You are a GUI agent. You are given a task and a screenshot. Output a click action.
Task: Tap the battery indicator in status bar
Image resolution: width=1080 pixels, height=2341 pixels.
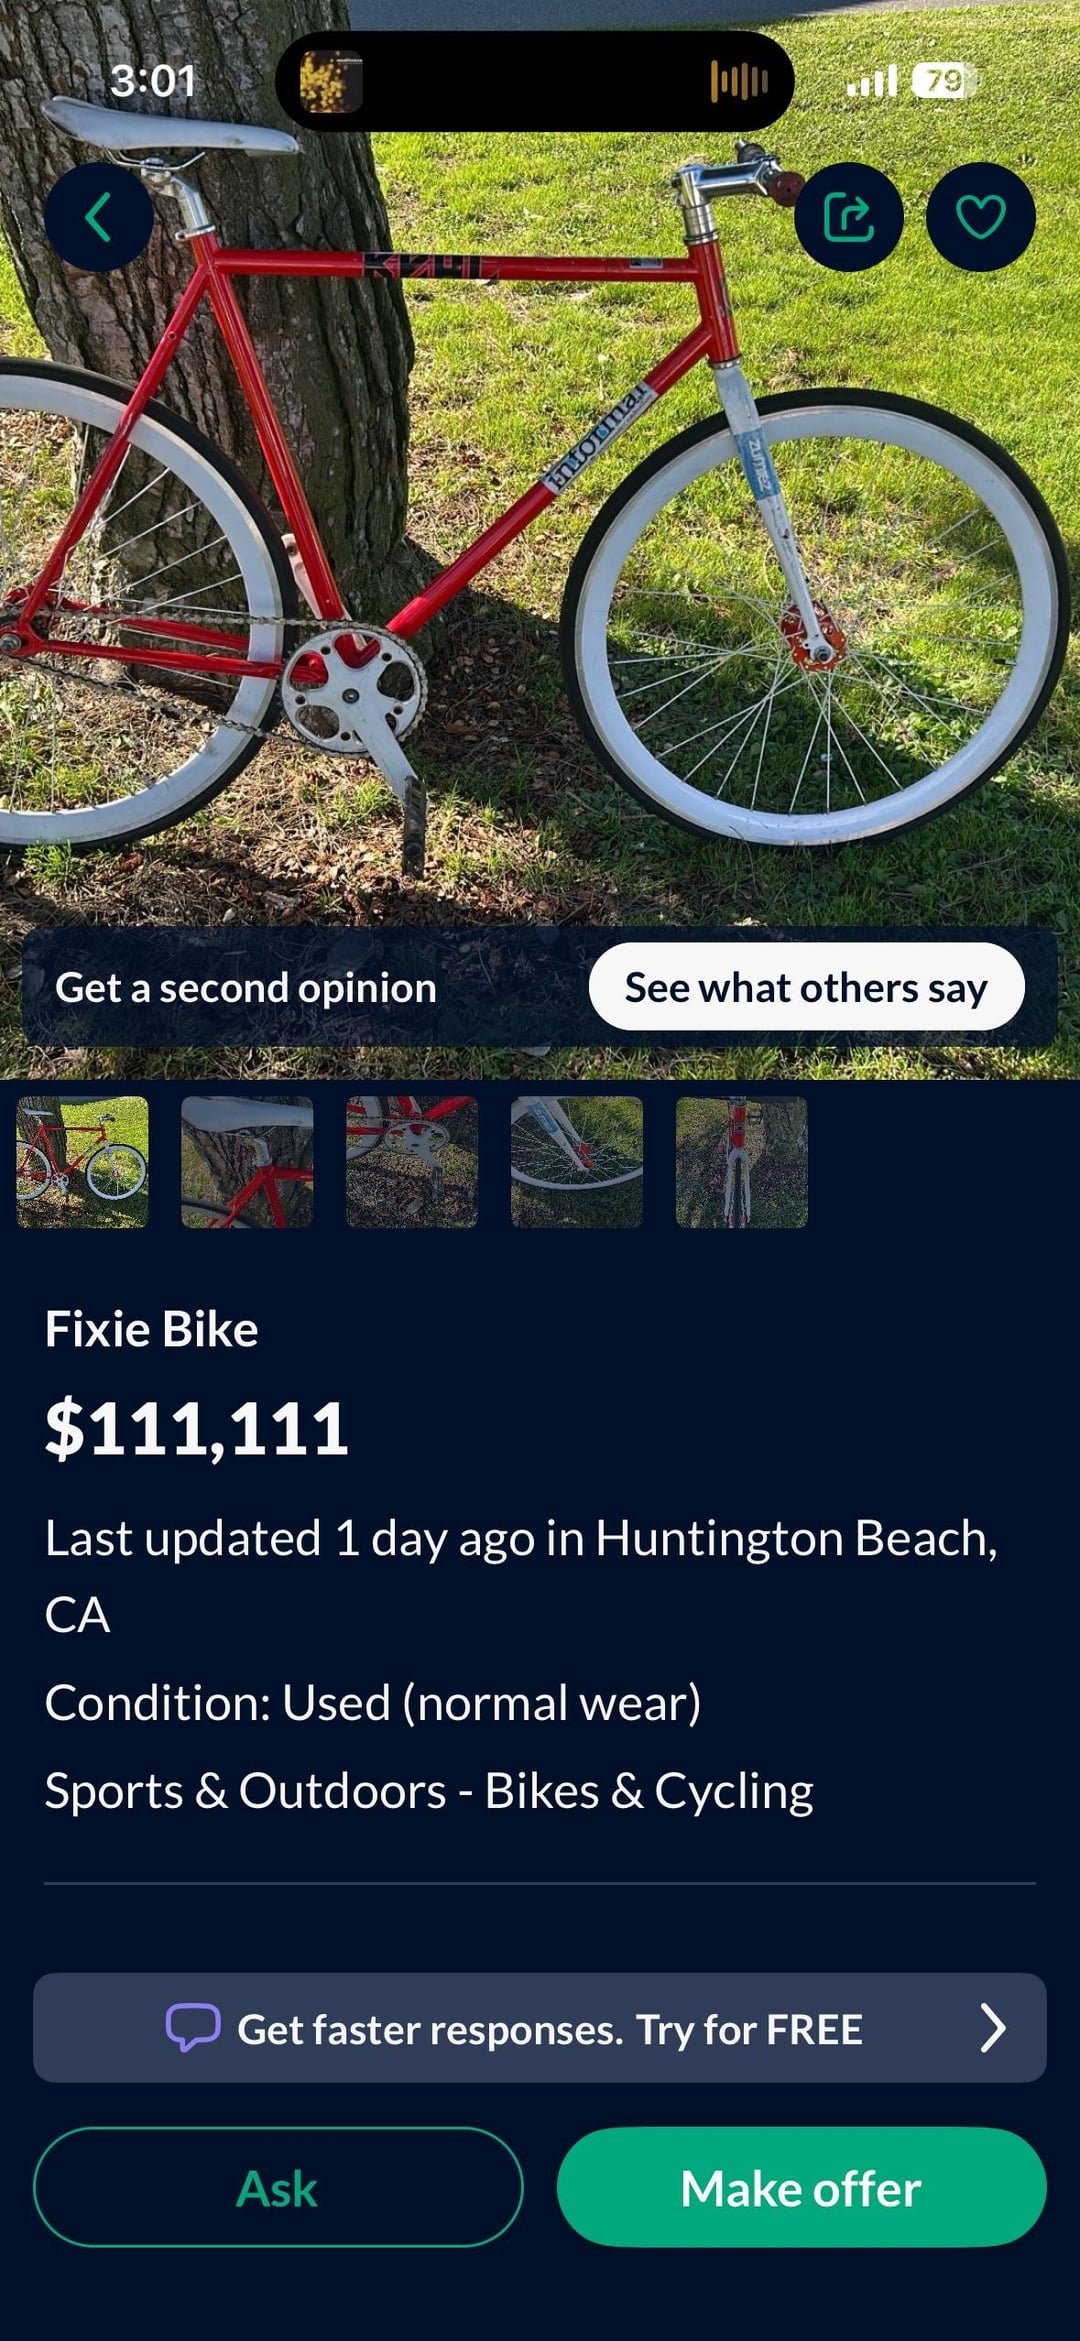pyautogui.click(x=945, y=81)
